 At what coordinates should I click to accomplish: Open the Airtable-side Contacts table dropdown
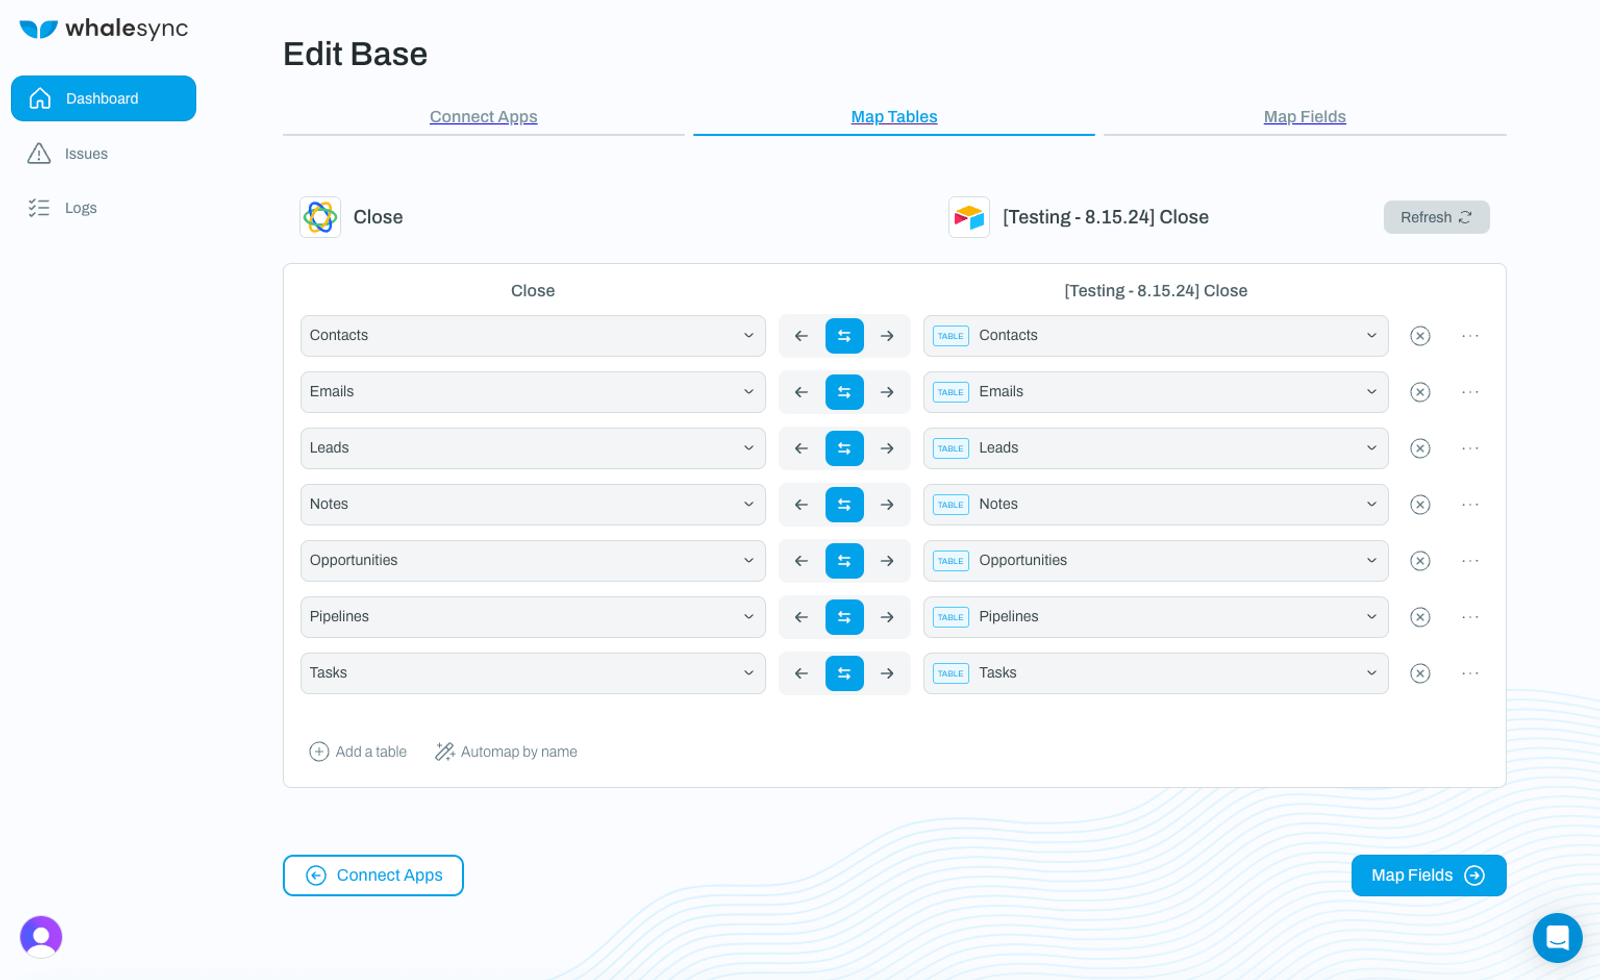(1156, 336)
